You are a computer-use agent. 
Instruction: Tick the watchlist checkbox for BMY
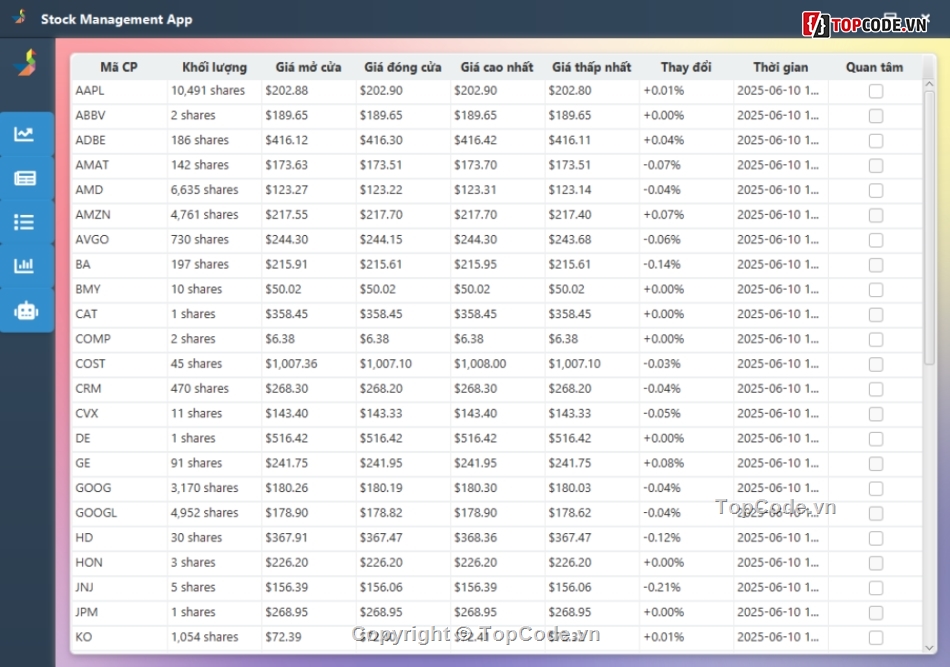(x=875, y=290)
